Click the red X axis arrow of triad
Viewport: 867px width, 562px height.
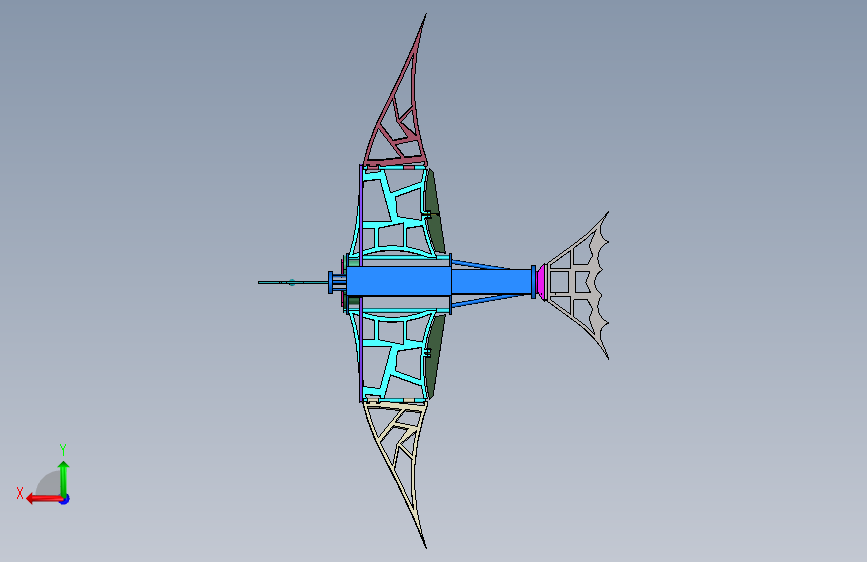click(x=43, y=499)
